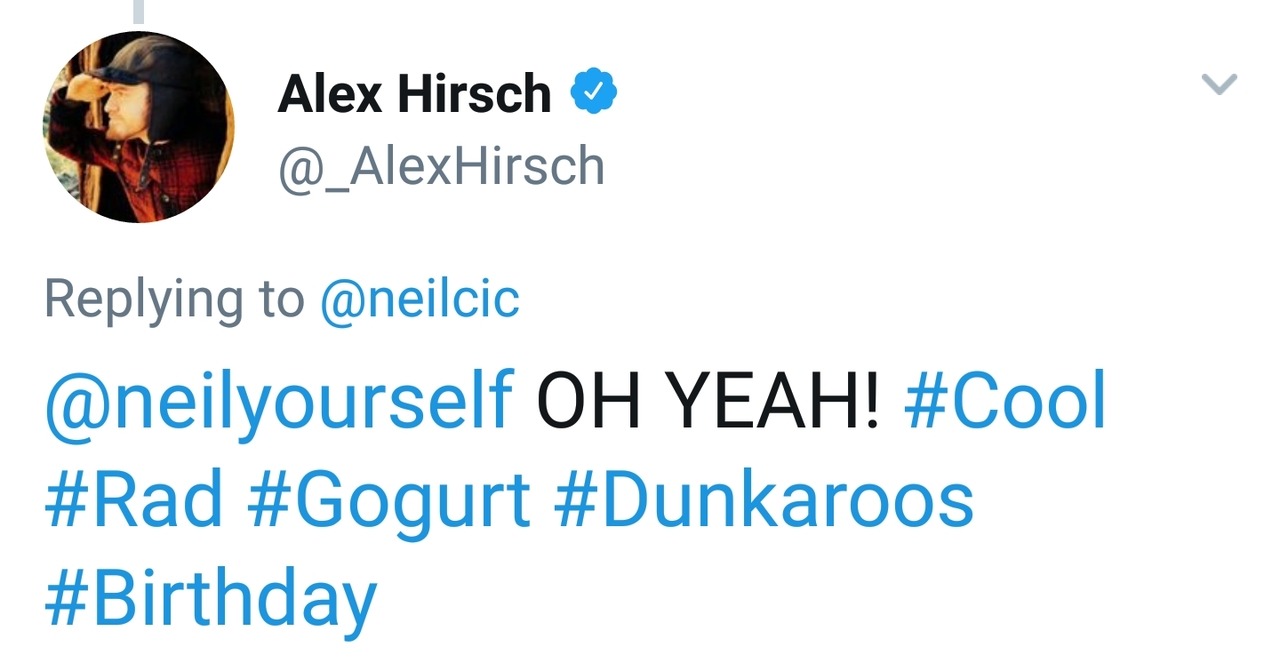Select the #Dunkaroos hashtag
This screenshot has width=1280, height=663.
(x=763, y=499)
